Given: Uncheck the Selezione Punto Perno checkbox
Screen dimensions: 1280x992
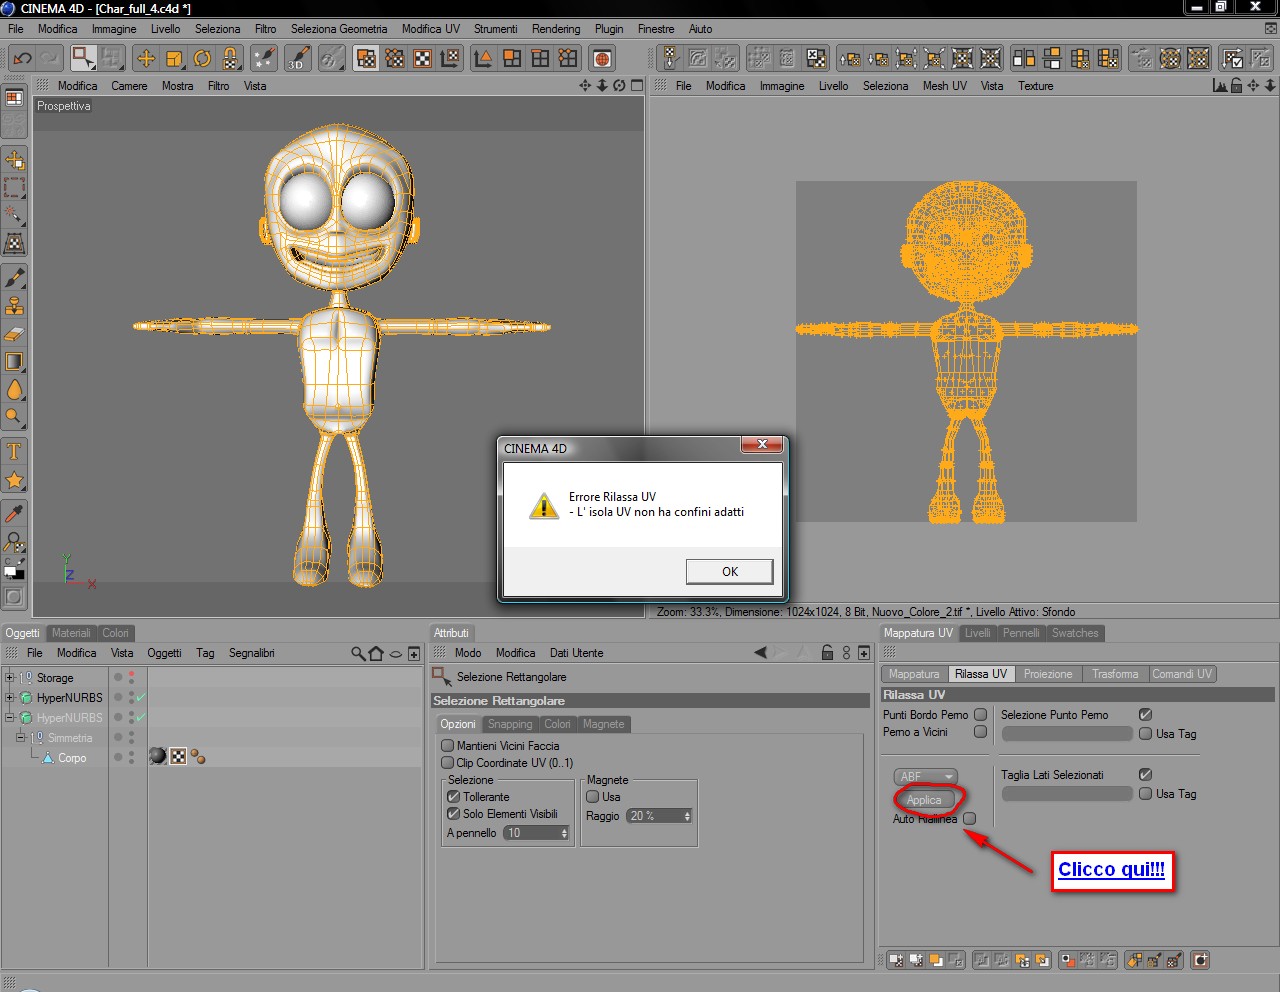Looking at the screenshot, I should coord(1146,714).
